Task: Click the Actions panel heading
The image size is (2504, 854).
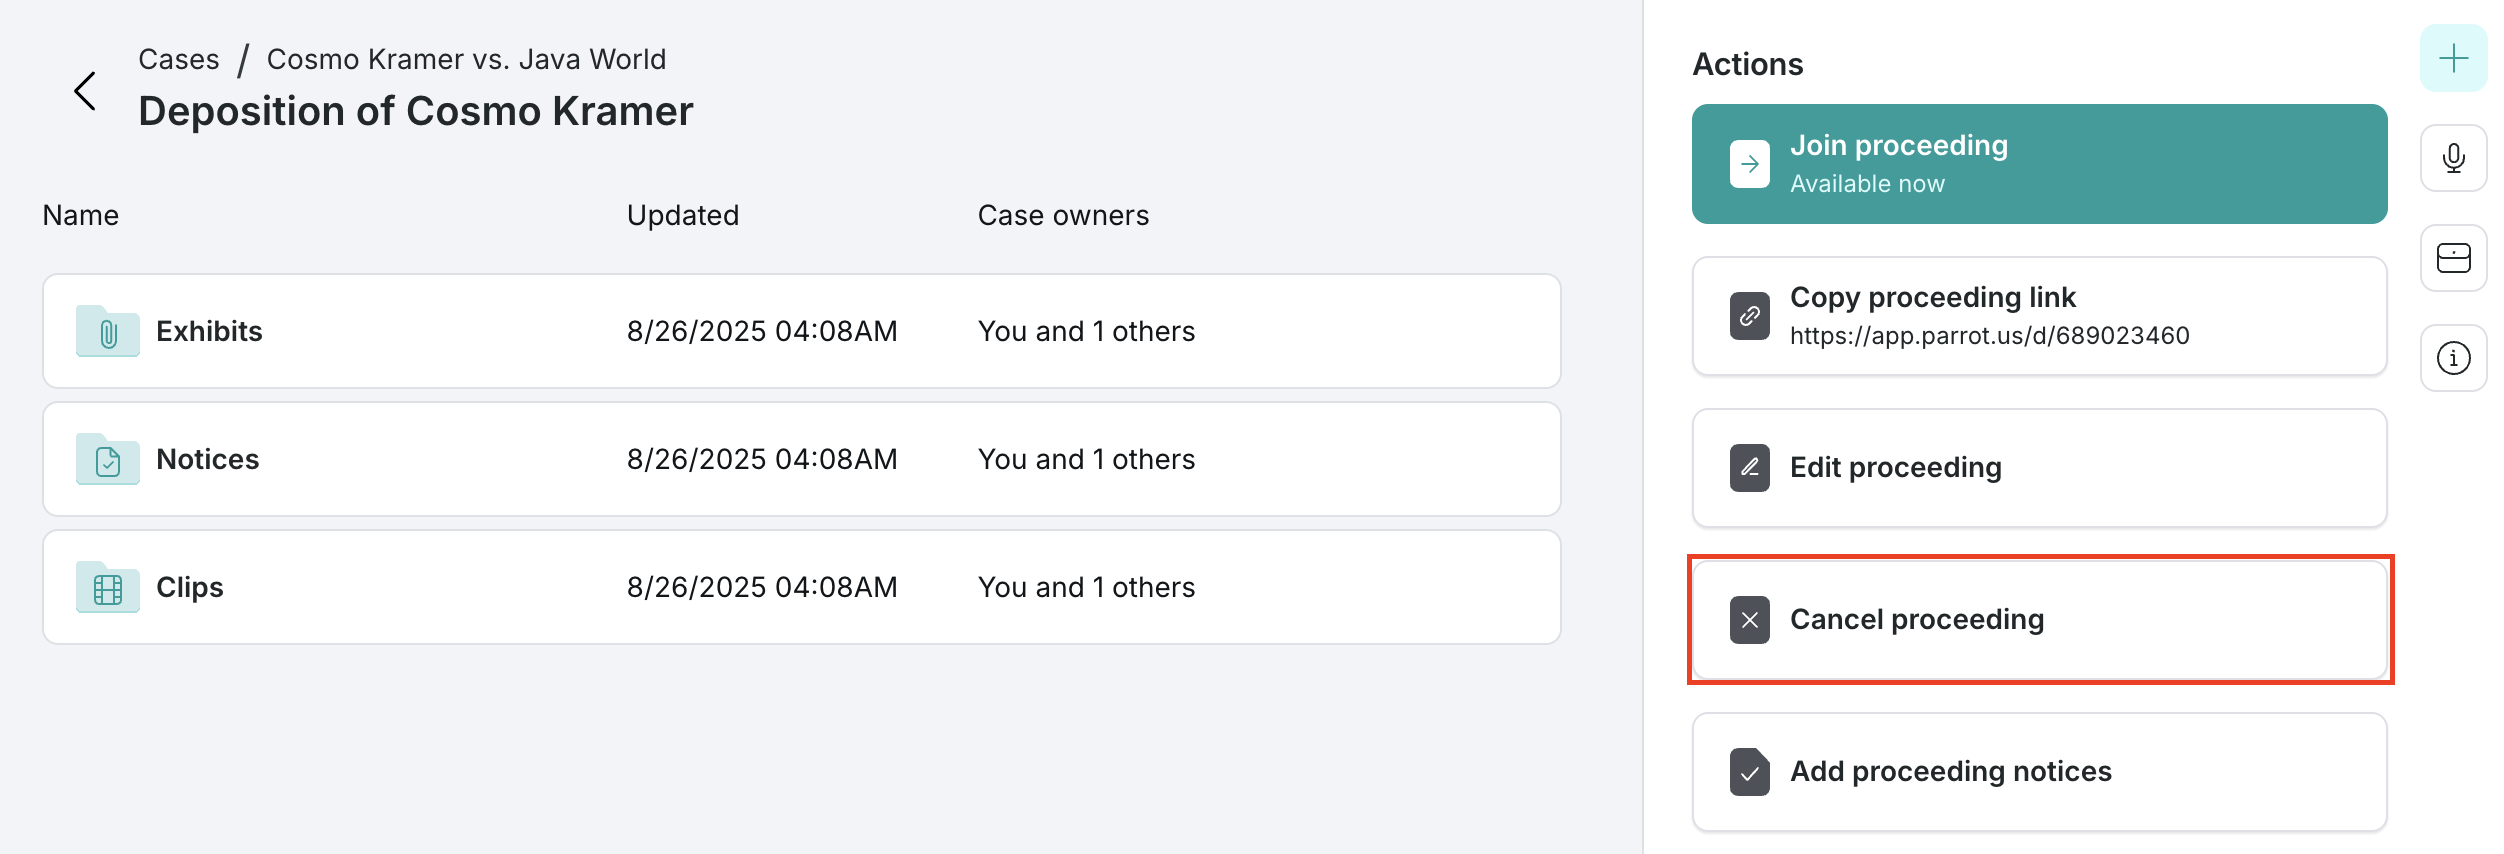Action: pos(1748,64)
